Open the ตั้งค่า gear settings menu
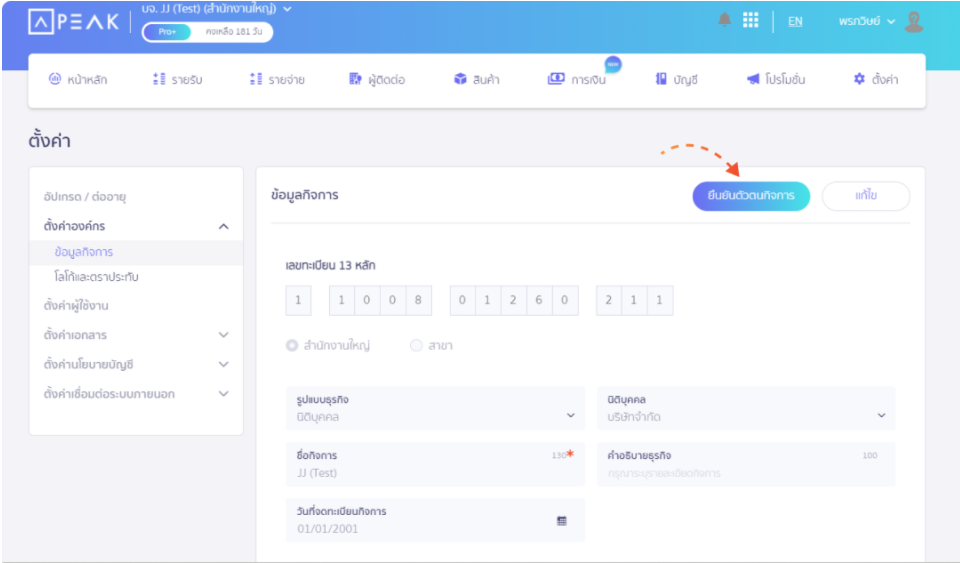The image size is (960, 563). pos(875,80)
